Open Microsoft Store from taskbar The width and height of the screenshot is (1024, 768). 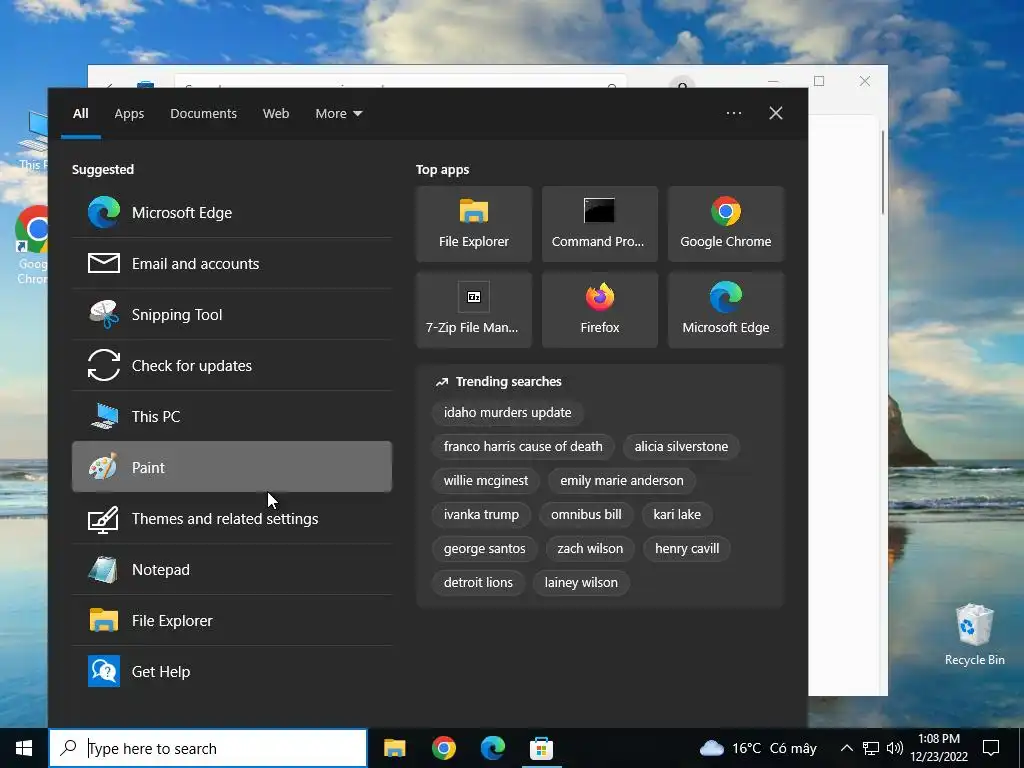[541, 748]
